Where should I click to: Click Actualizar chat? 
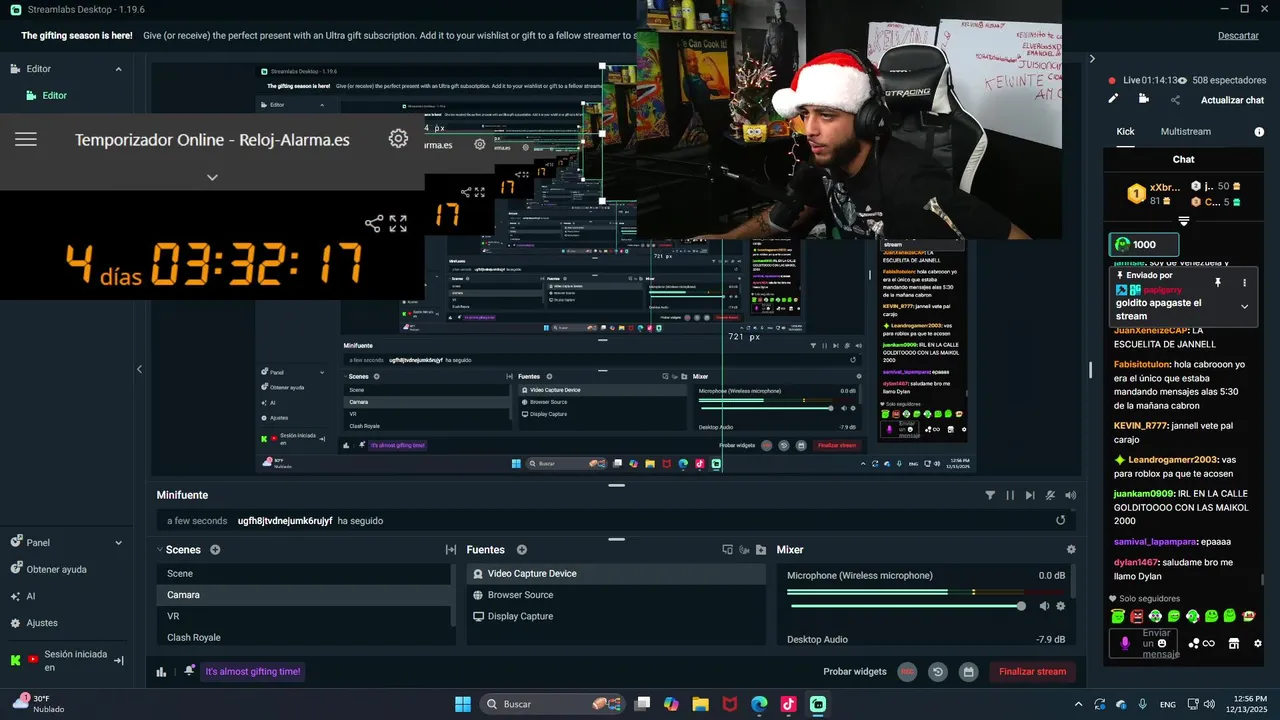tap(1232, 100)
